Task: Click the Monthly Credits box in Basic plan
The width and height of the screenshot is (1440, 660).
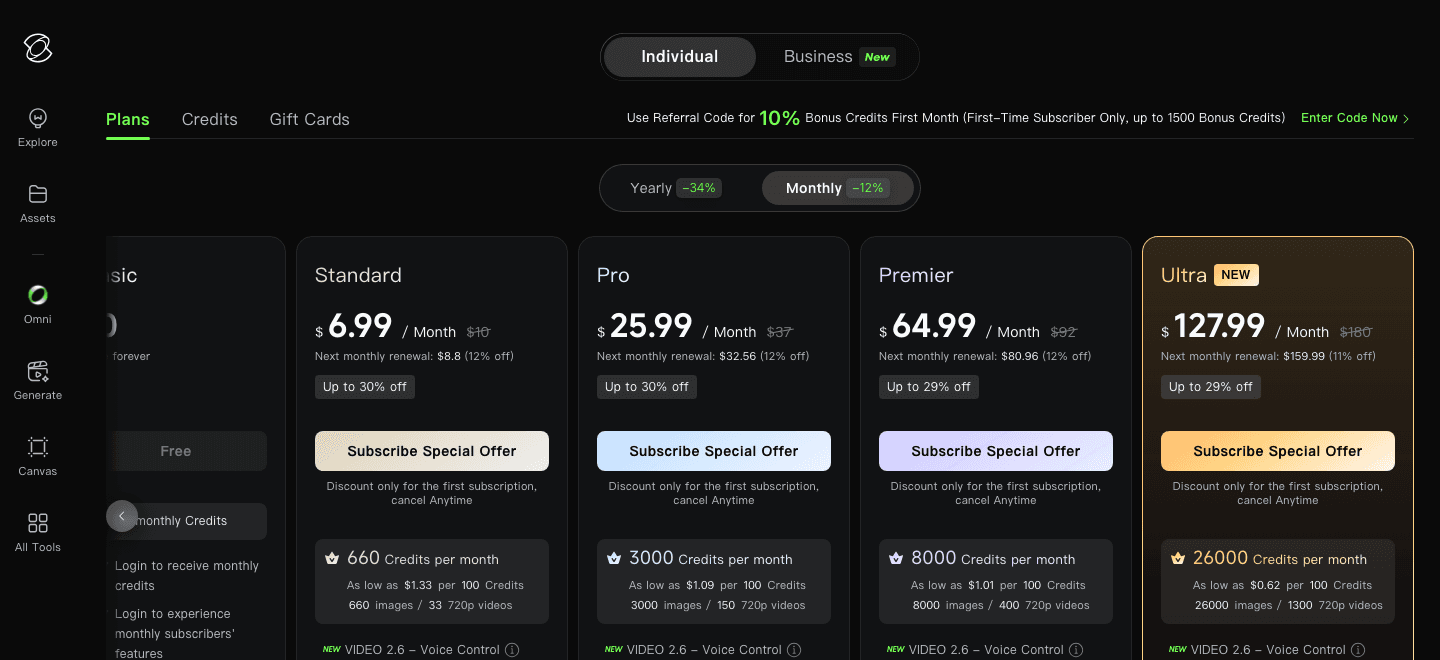Action: point(186,521)
